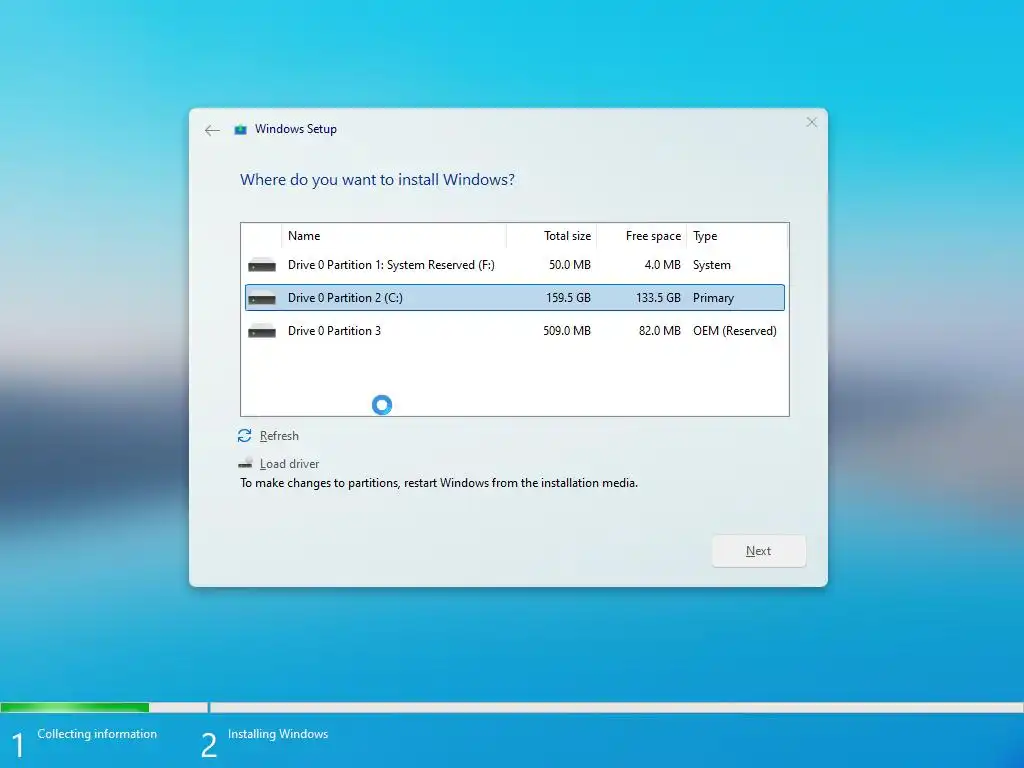This screenshot has height=768, width=1024.
Task: Click the 'Where do you want to install Windows?' heading
Action: pyautogui.click(x=377, y=180)
